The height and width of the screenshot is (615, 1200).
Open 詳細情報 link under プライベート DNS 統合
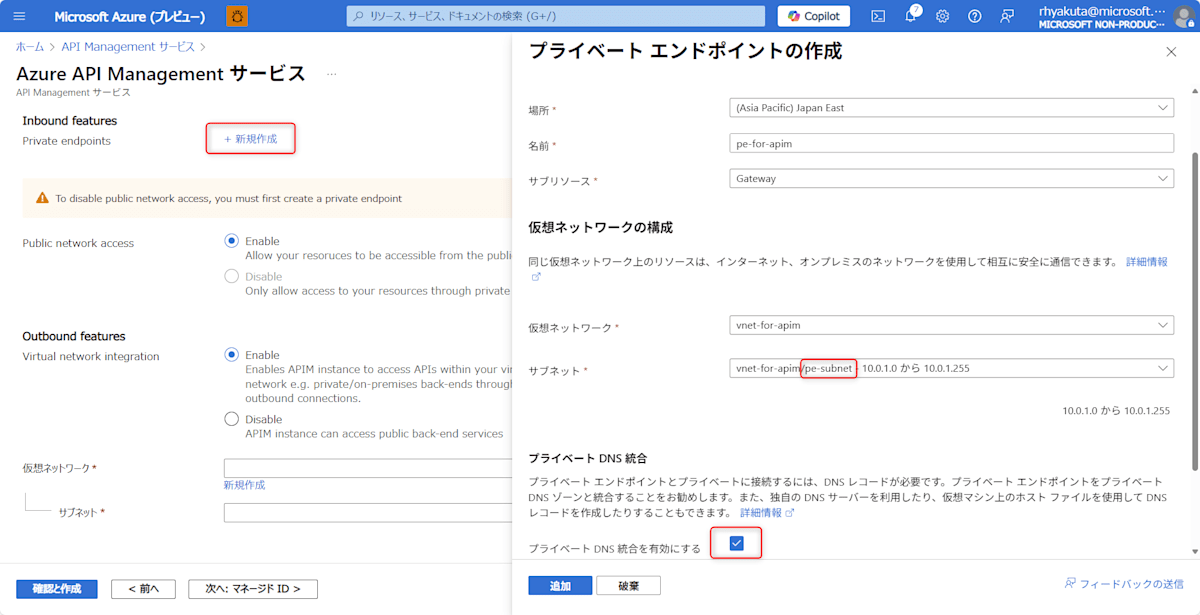767,513
